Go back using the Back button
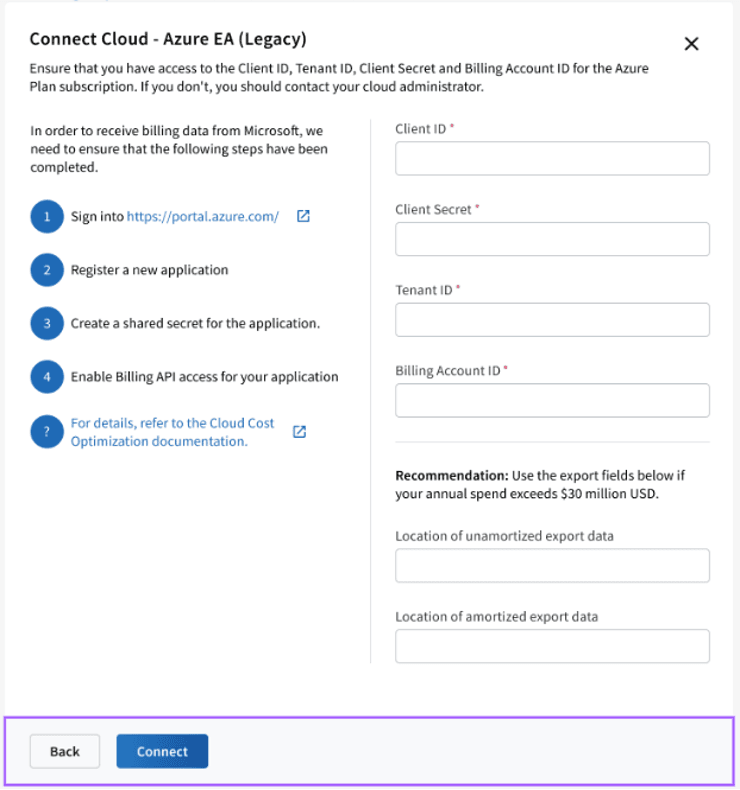Screen dimensions: 740x790 click(x=65, y=751)
